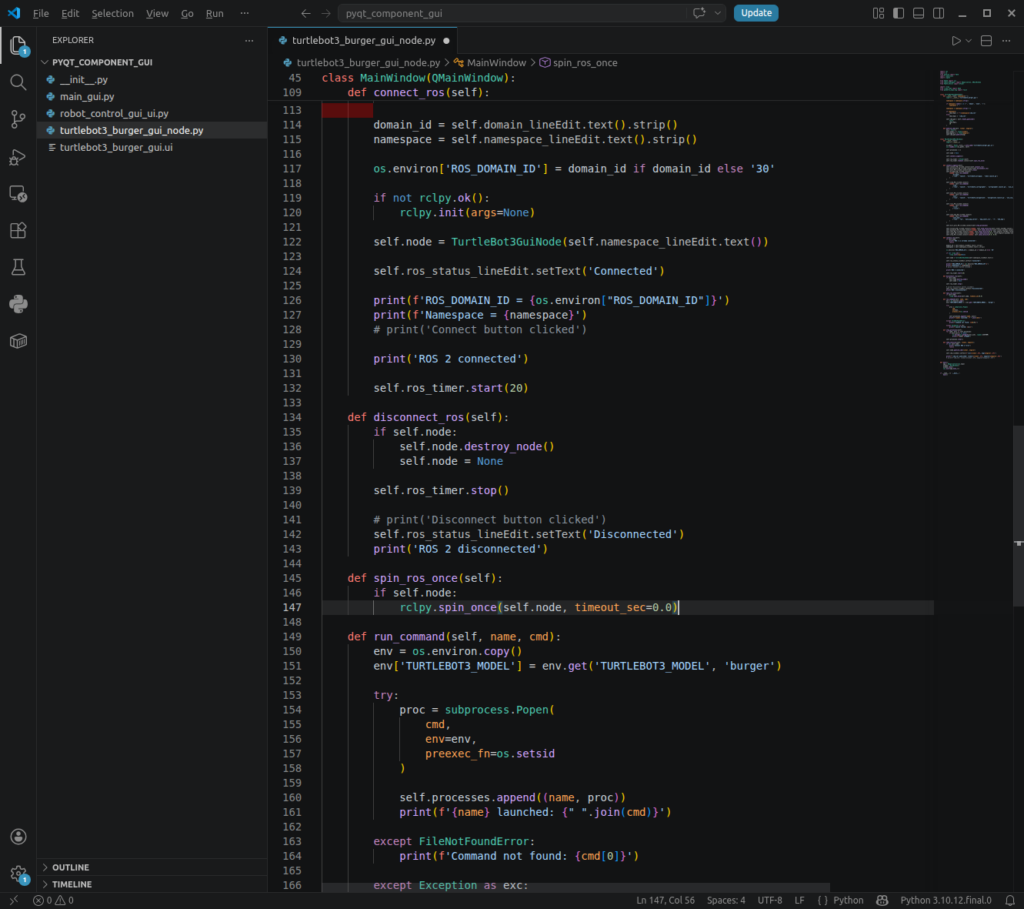Click the VS Code logo icon
Image resolution: width=1024 pixels, height=909 pixels.
[14, 13]
